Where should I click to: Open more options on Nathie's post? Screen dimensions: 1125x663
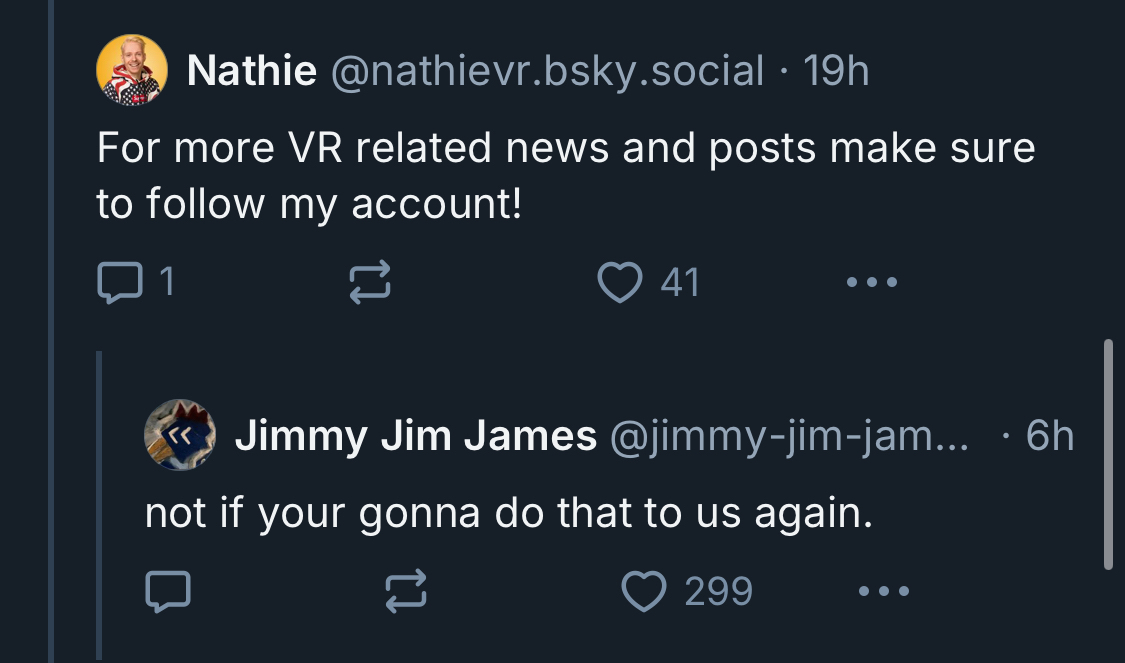pos(871,284)
